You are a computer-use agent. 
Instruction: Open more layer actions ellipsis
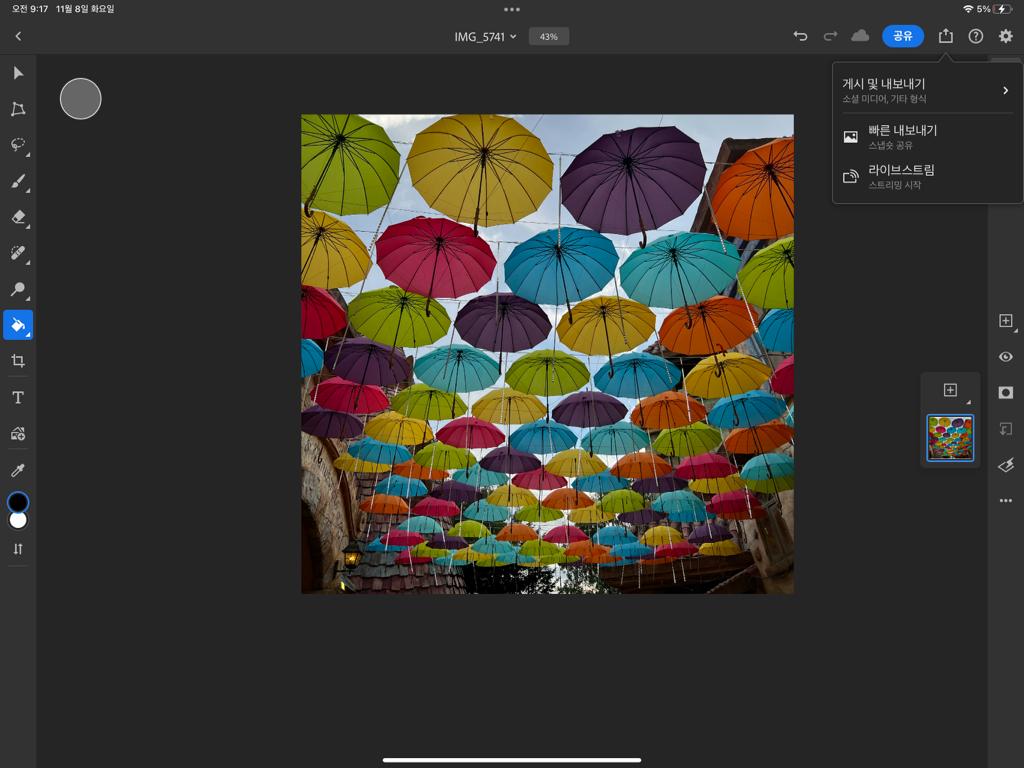click(x=1006, y=500)
